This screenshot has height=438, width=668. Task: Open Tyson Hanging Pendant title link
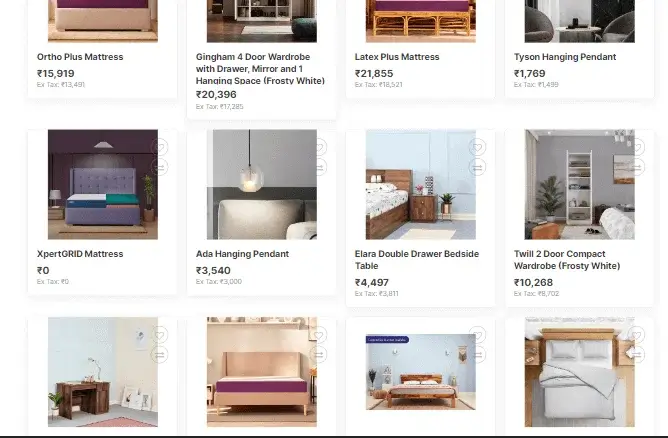(564, 57)
